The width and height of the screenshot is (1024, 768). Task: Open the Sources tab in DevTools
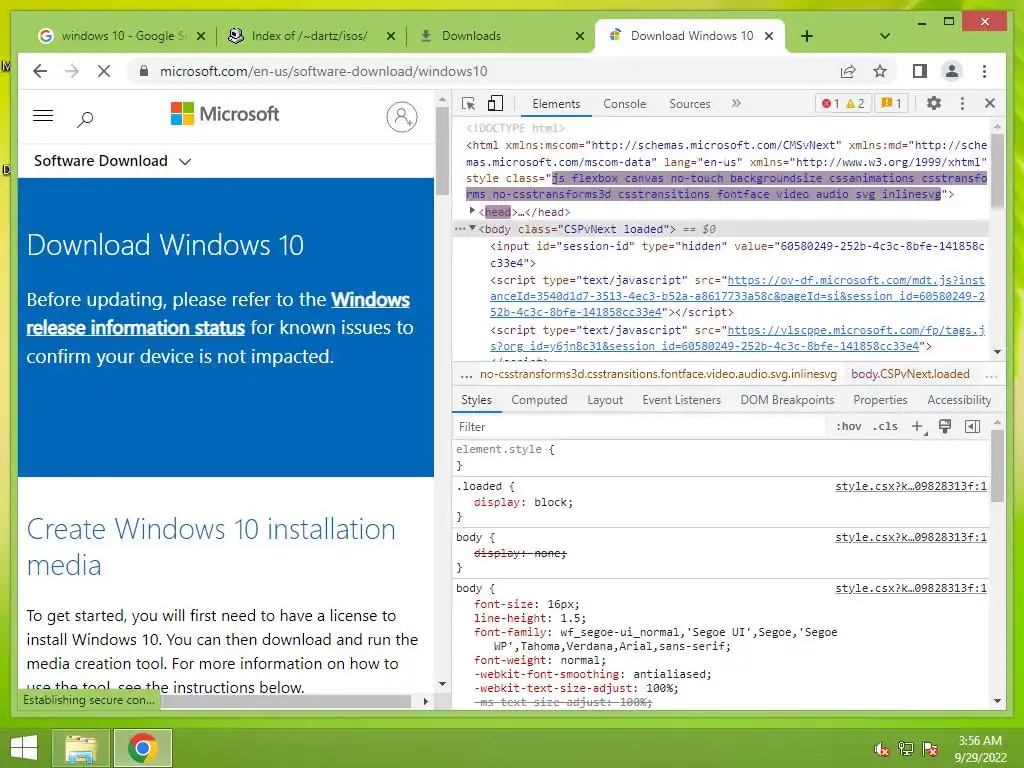tap(690, 104)
